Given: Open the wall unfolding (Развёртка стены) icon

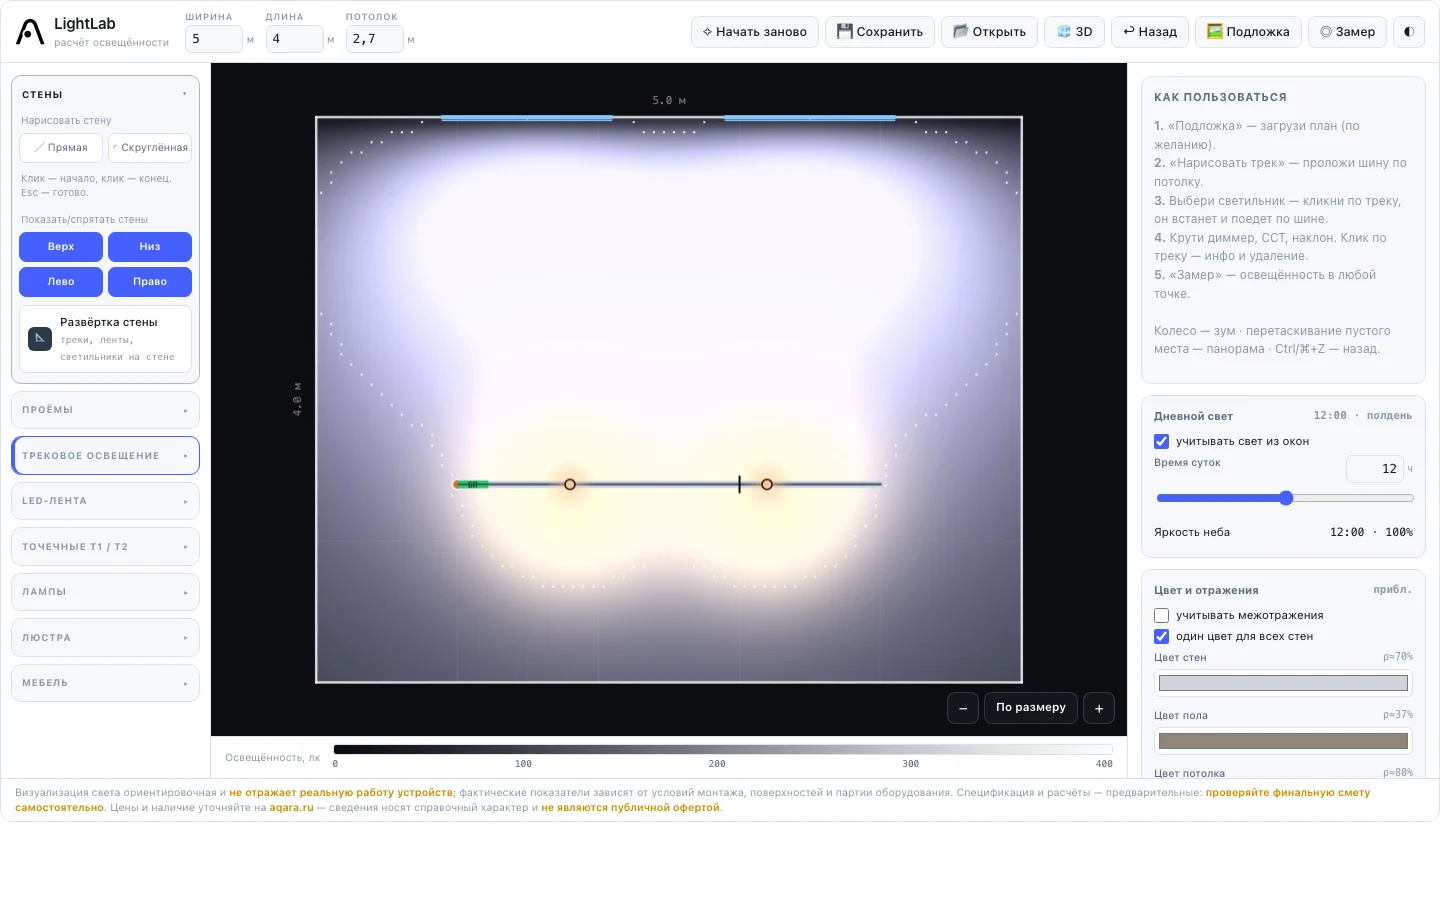Looking at the screenshot, I should pyautogui.click(x=40, y=338).
